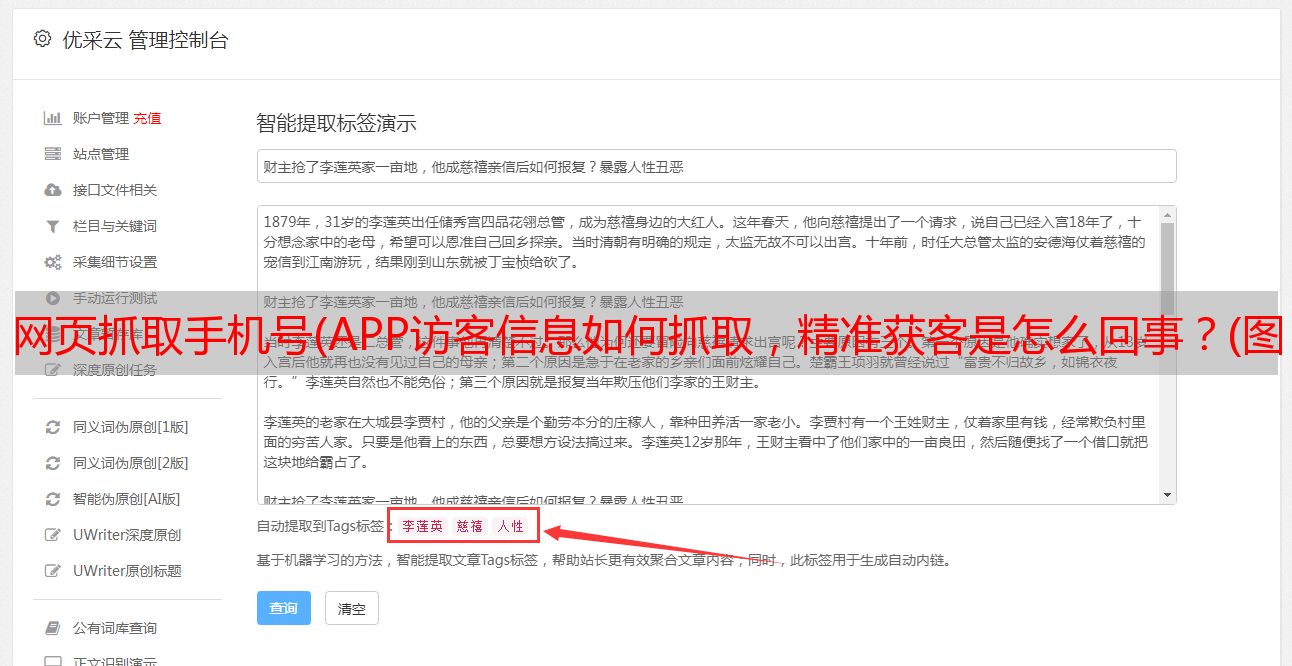Click the gear icon beside 优采云 管理控制台
Image resolution: width=1292 pixels, height=666 pixels.
pos(42,39)
